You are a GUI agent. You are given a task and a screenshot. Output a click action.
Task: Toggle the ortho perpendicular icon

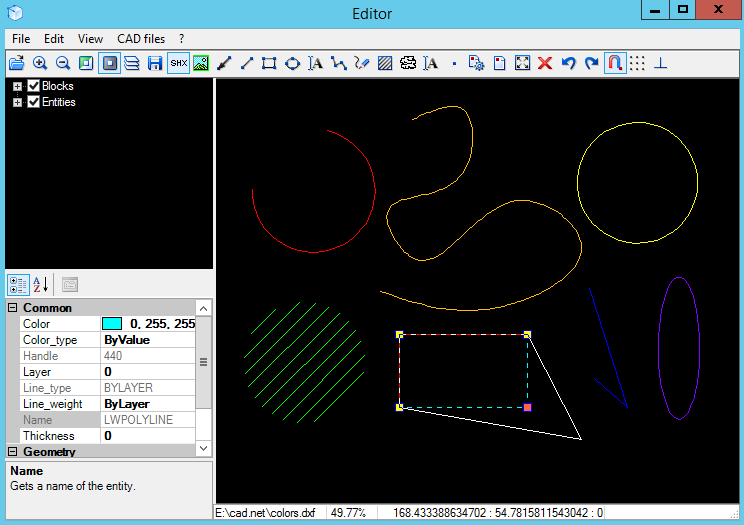pyautogui.click(x=660, y=63)
